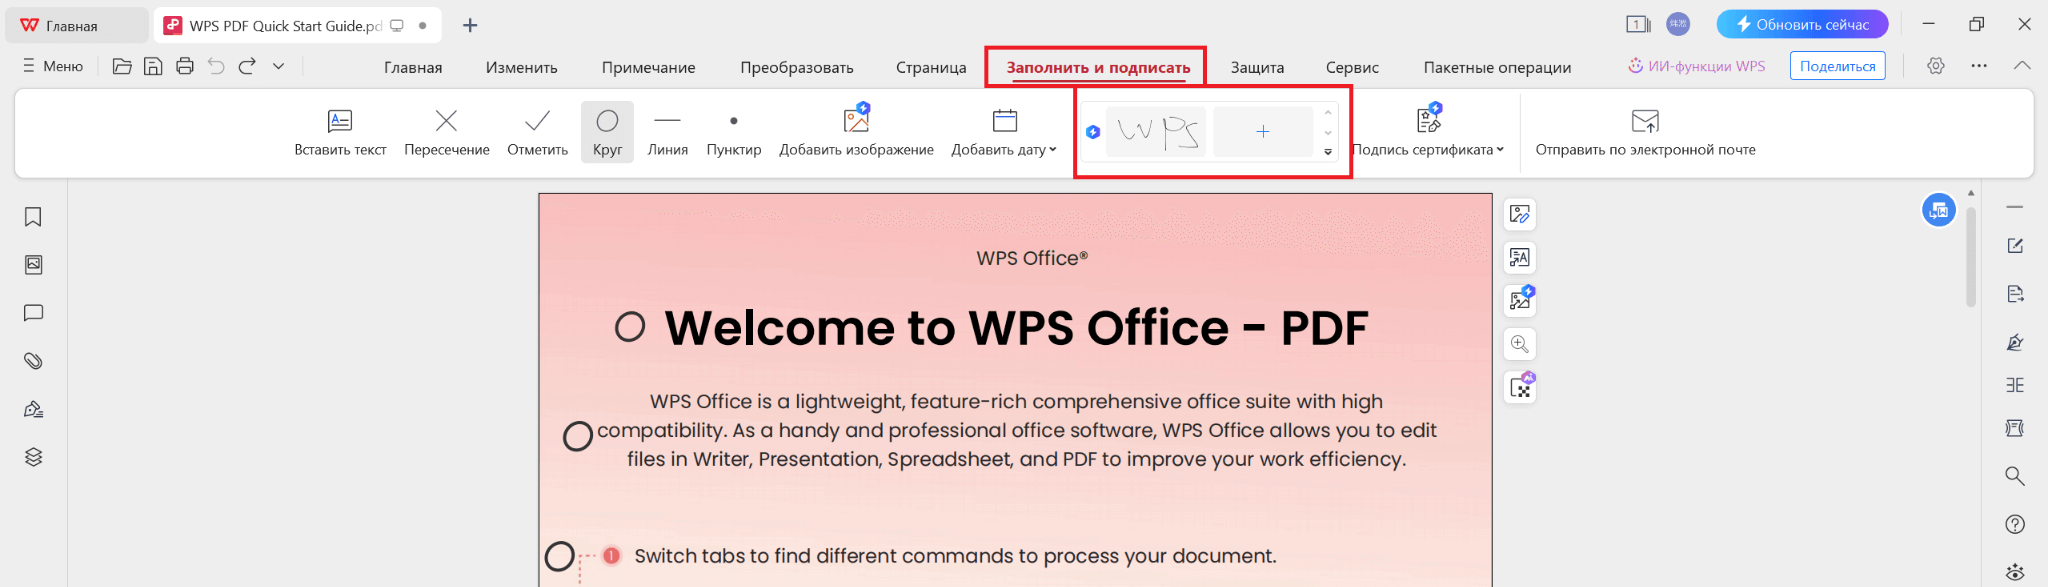Open Подпись сертификата dropdown
The width and height of the screenshot is (2048, 587).
pyautogui.click(x=1428, y=133)
